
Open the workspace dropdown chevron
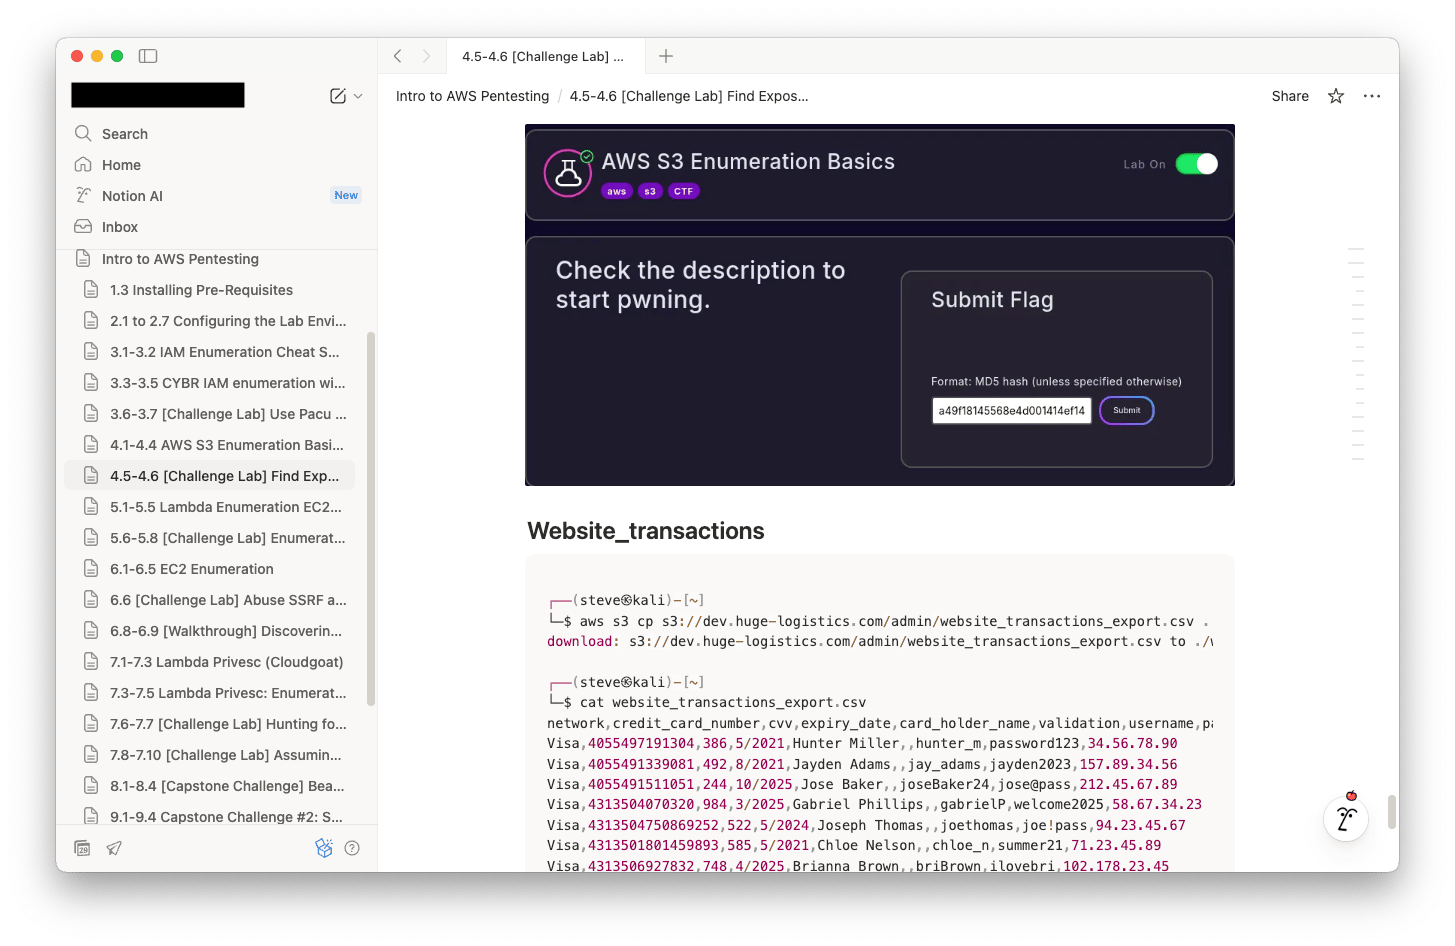pos(358,96)
